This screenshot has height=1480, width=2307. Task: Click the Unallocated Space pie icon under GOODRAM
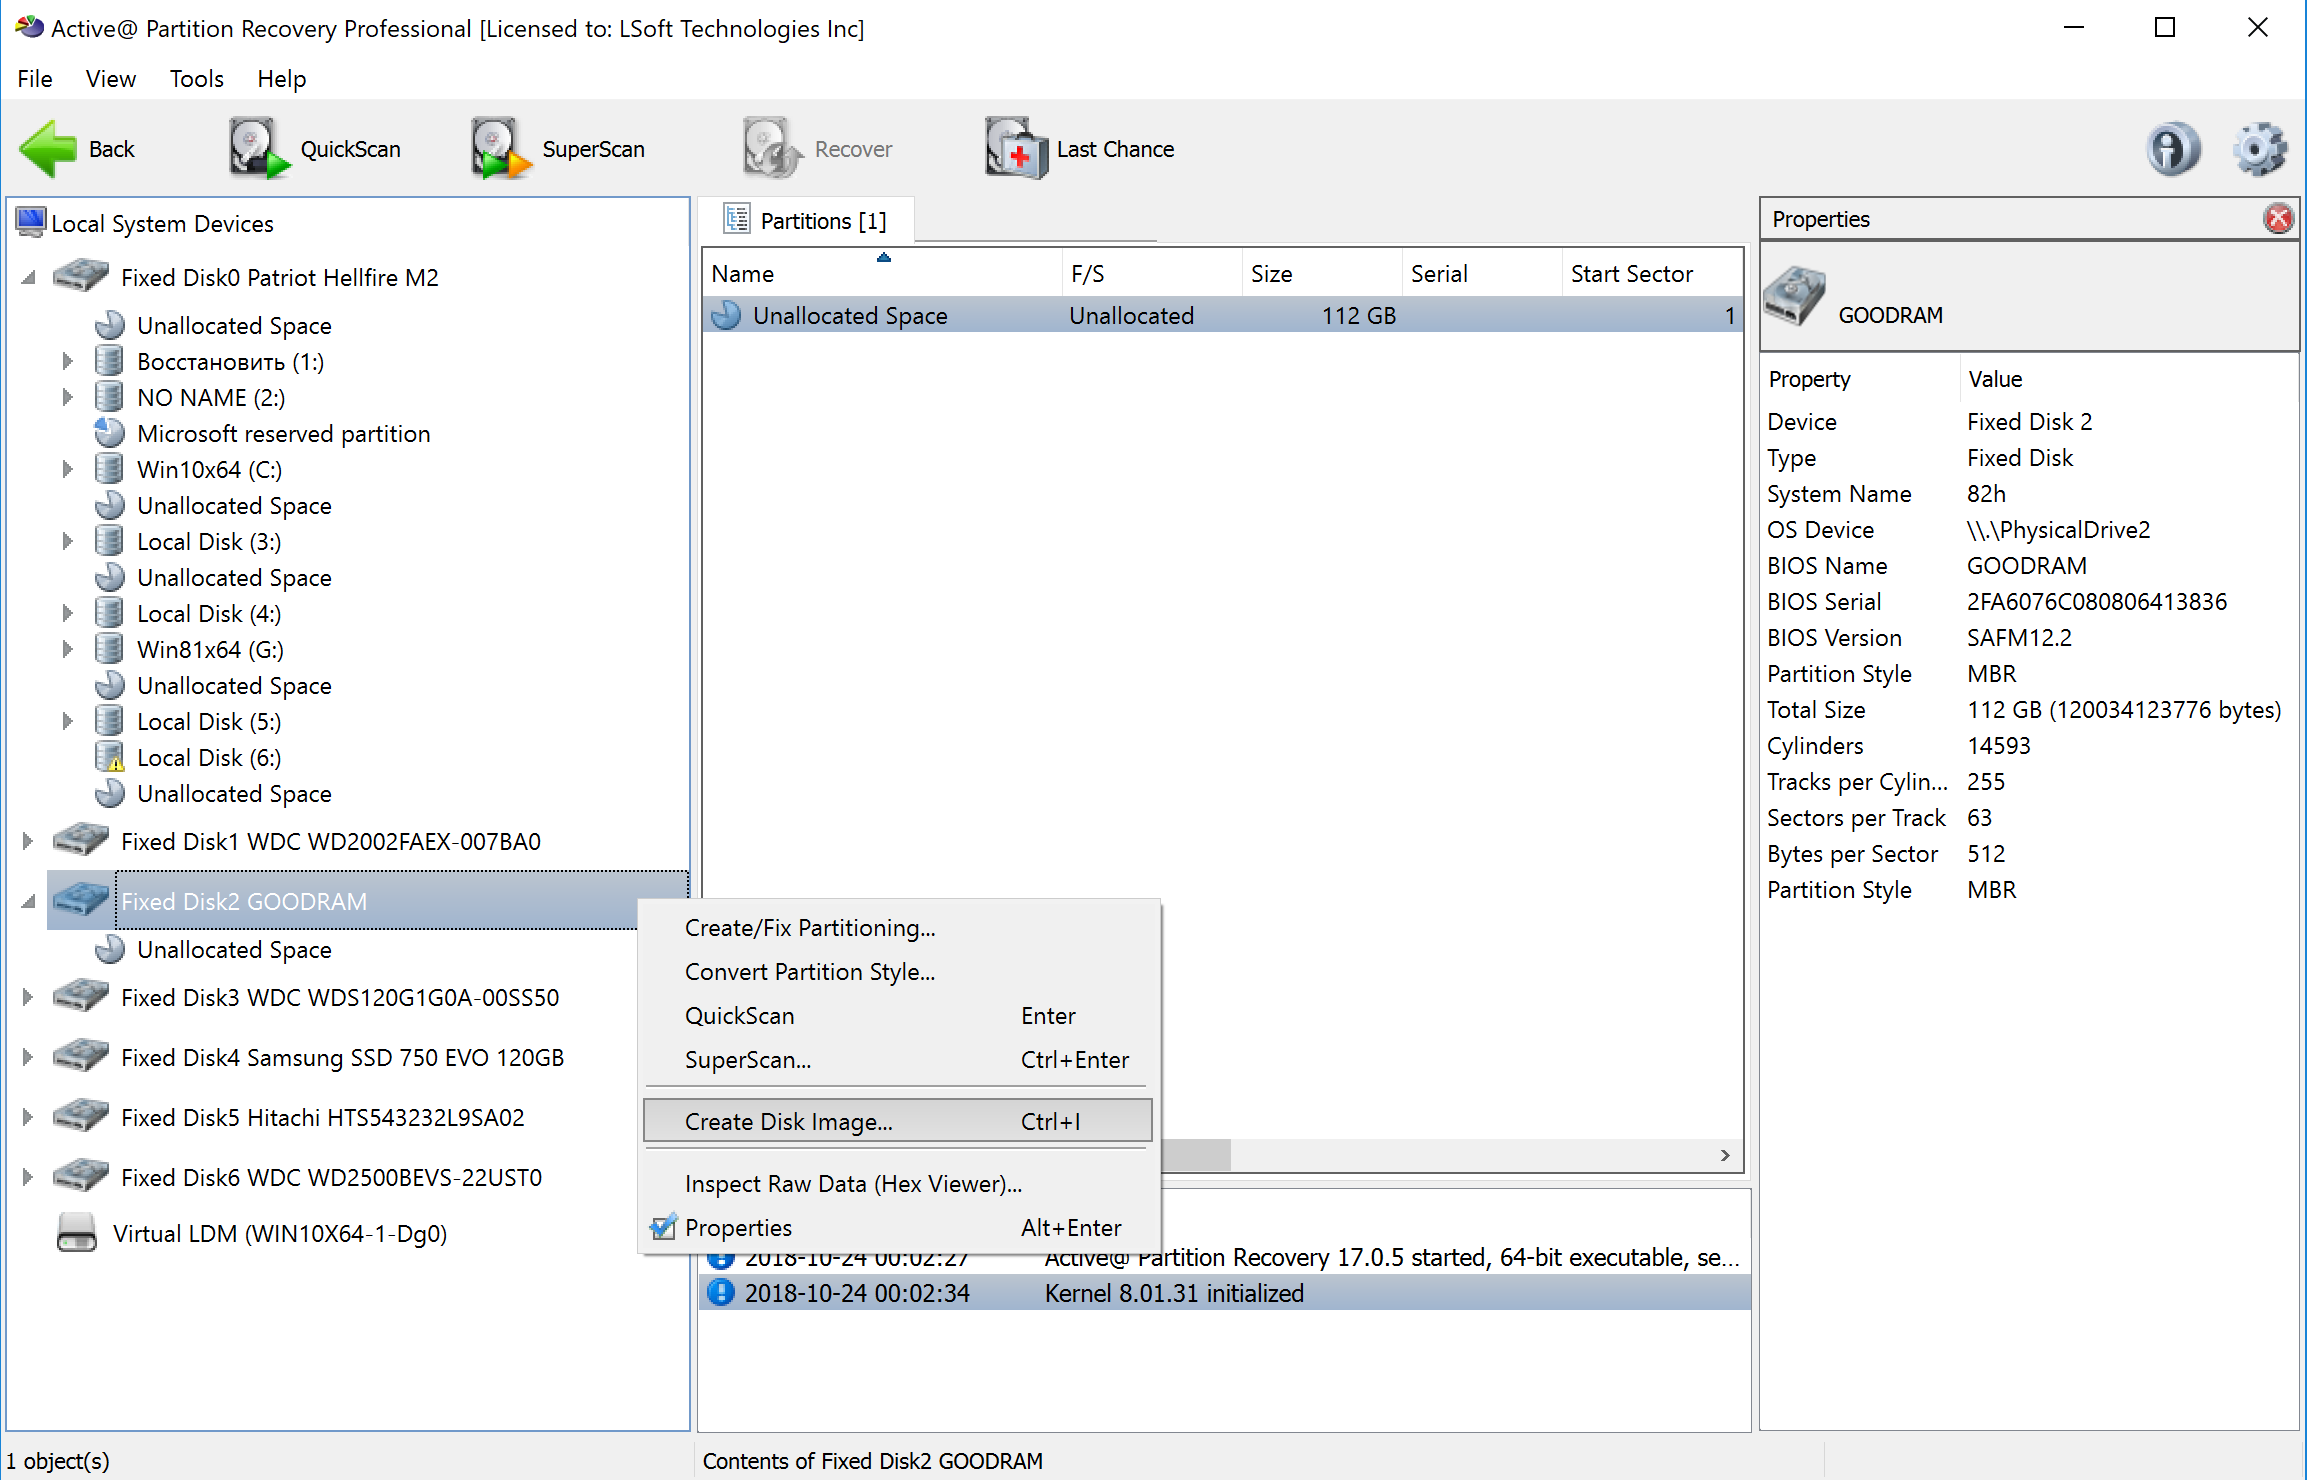[x=110, y=948]
